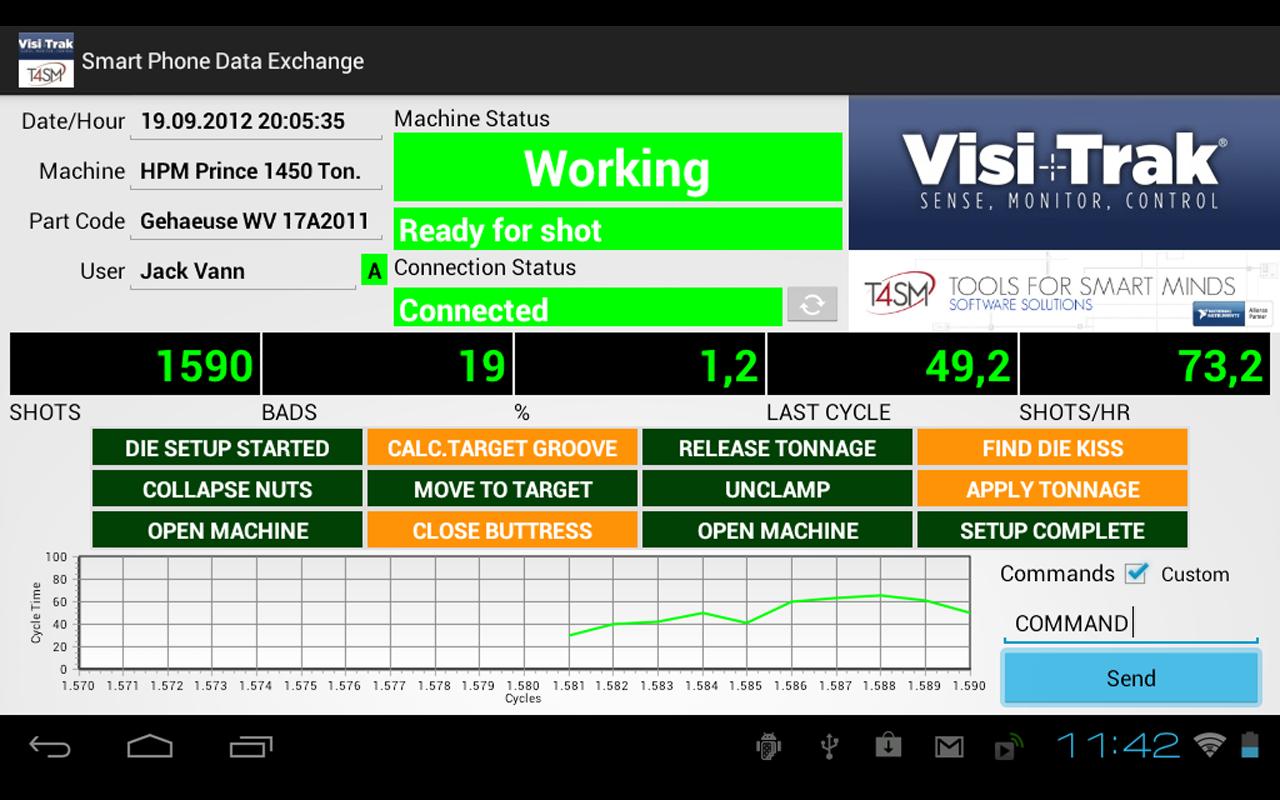Click FIND DIE KISS button
Screen dimensions: 1280x800
click(x=1052, y=448)
